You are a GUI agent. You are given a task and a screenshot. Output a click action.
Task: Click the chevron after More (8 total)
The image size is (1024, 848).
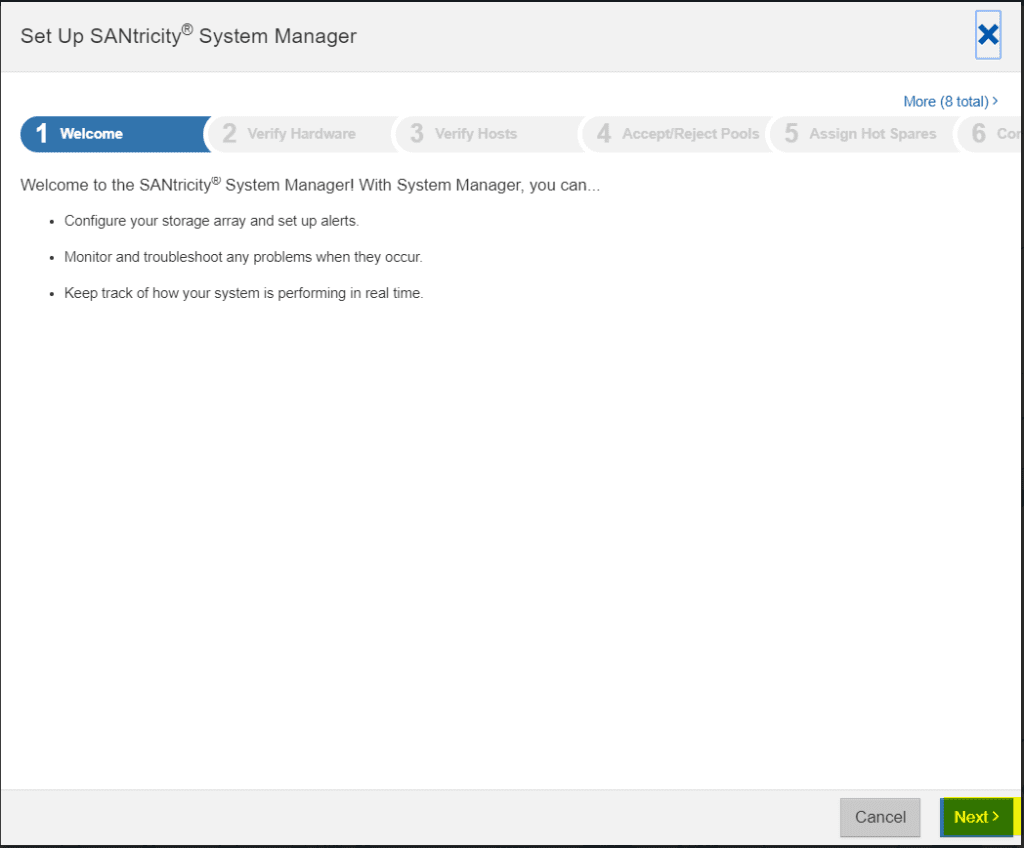[993, 101]
